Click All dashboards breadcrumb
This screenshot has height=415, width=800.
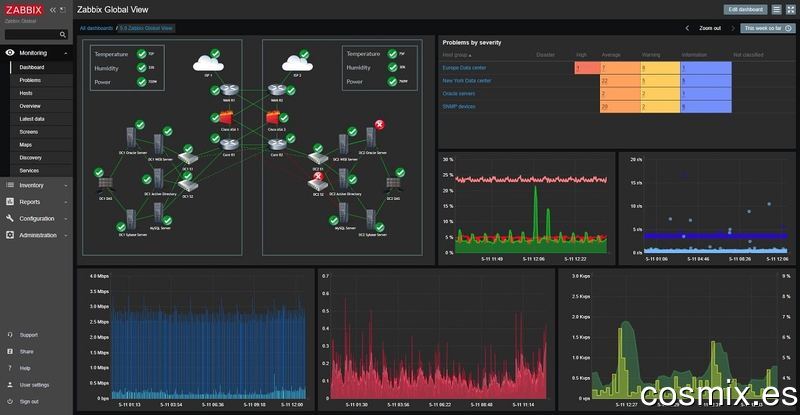[96, 28]
